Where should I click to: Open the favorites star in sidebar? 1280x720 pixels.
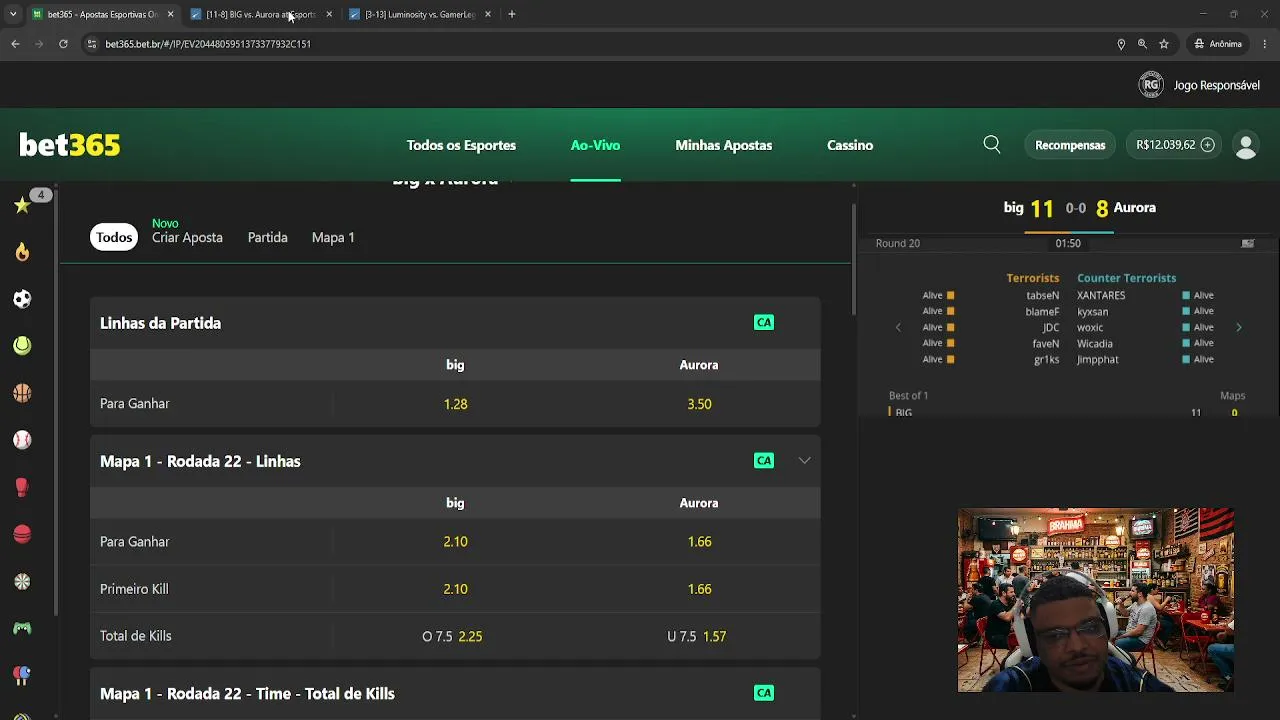[22, 205]
